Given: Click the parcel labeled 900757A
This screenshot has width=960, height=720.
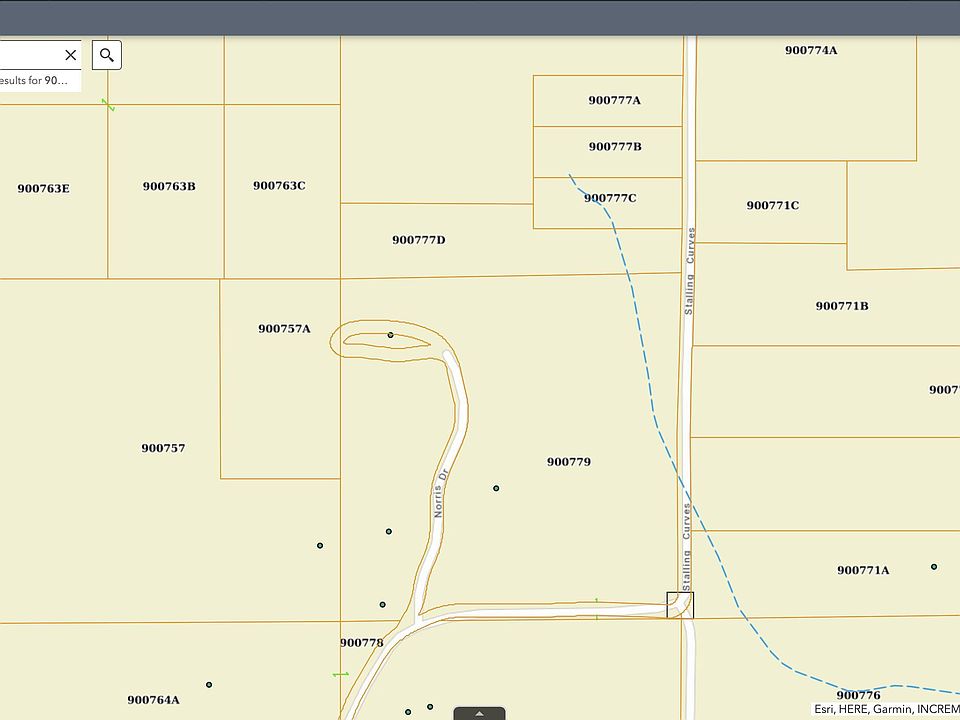Looking at the screenshot, I should point(284,329).
